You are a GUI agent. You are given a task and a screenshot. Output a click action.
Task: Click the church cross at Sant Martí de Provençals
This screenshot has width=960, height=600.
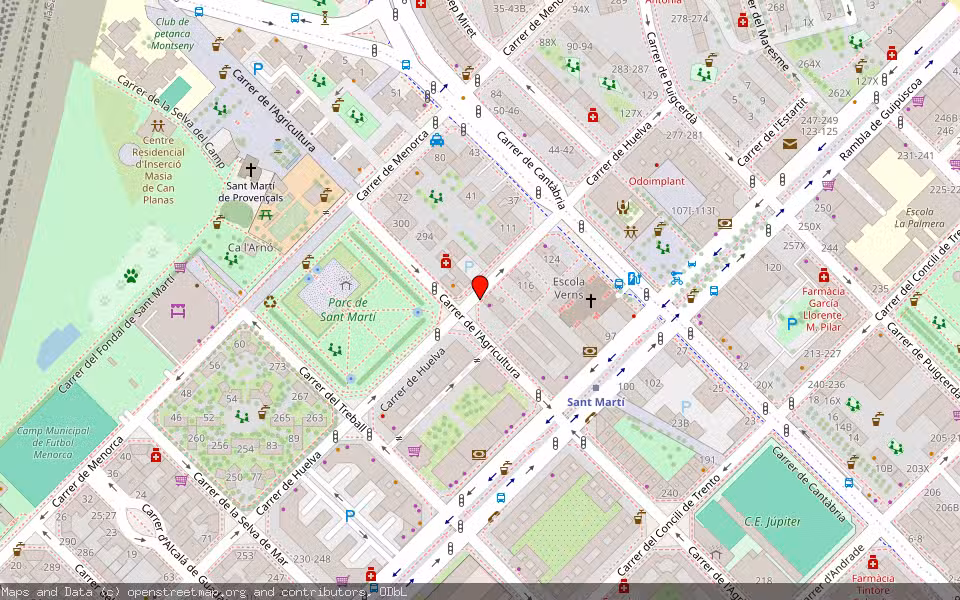[251, 170]
